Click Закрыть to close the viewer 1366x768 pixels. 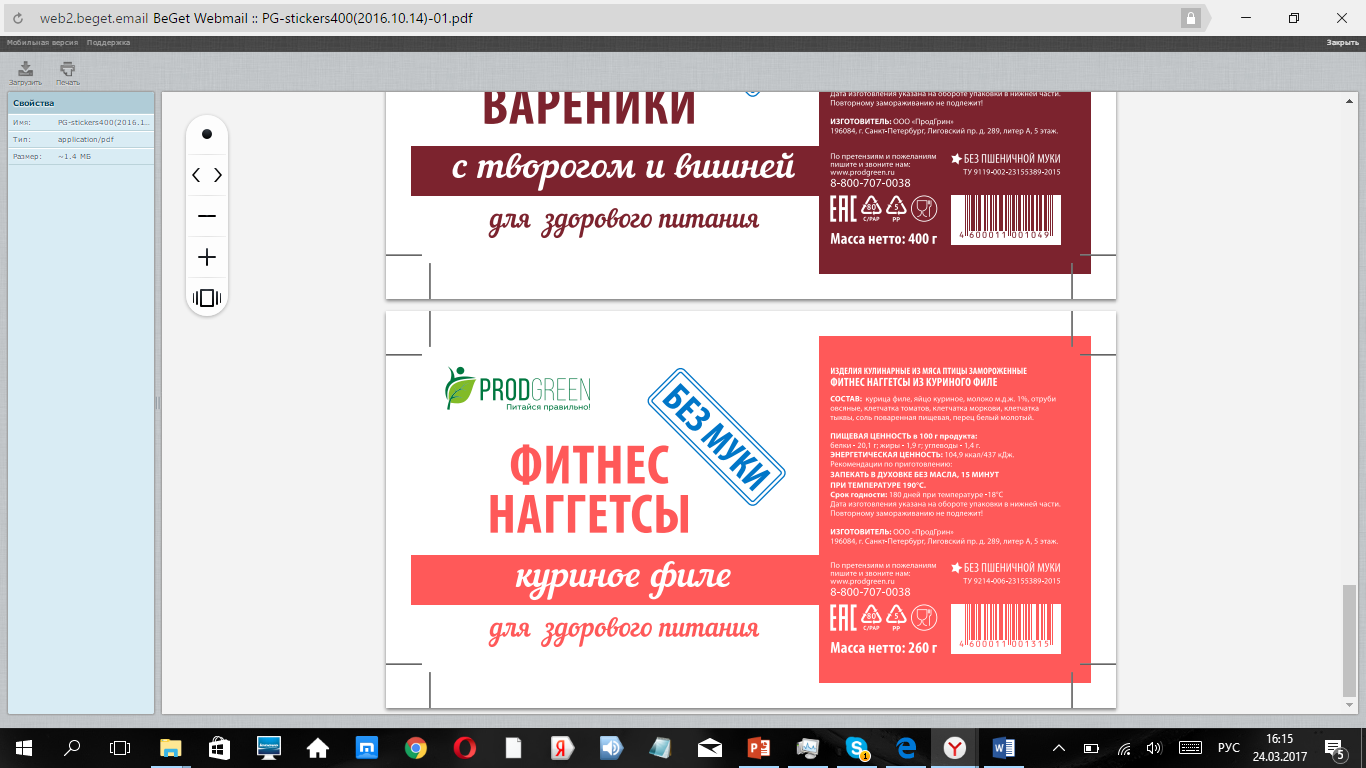point(1342,43)
